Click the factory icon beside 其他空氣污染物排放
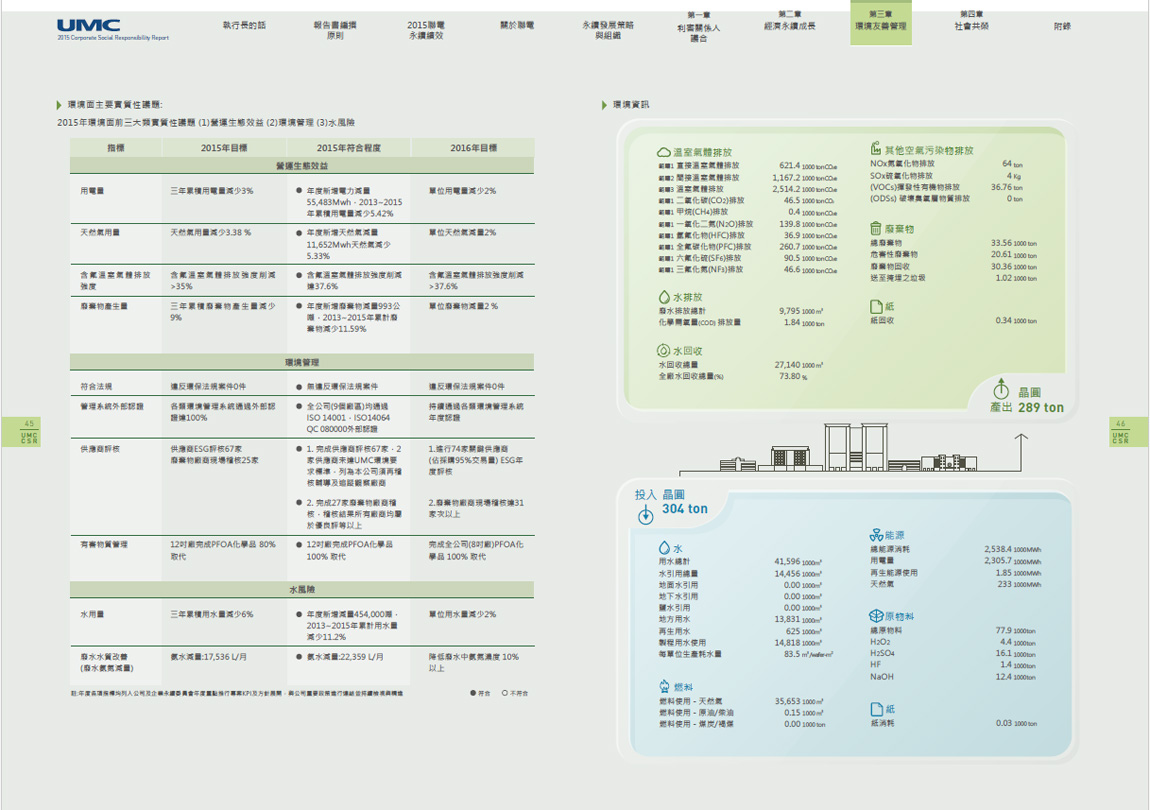 point(876,150)
